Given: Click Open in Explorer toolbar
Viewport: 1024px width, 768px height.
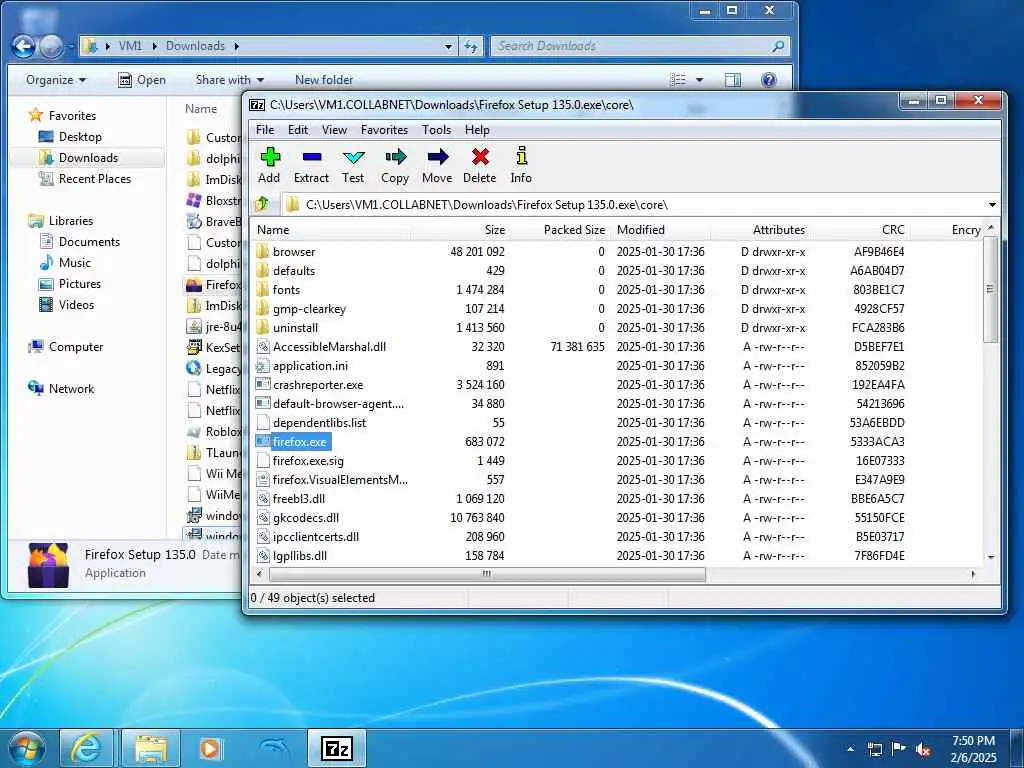Looking at the screenshot, I should coord(142,80).
